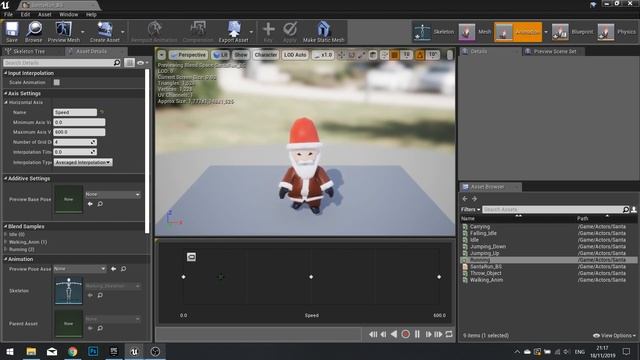Click the x1.0 playback speed button
640x360 pixels.
click(x=323, y=55)
